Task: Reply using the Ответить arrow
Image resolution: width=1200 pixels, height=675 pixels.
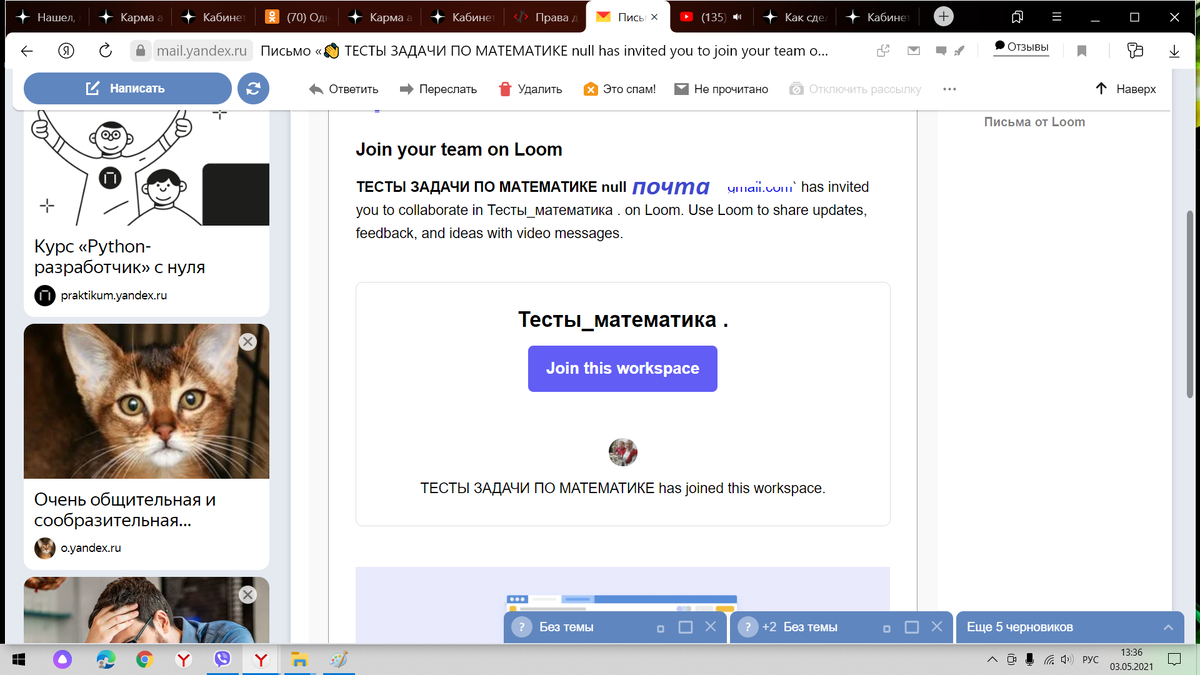Action: (343, 89)
